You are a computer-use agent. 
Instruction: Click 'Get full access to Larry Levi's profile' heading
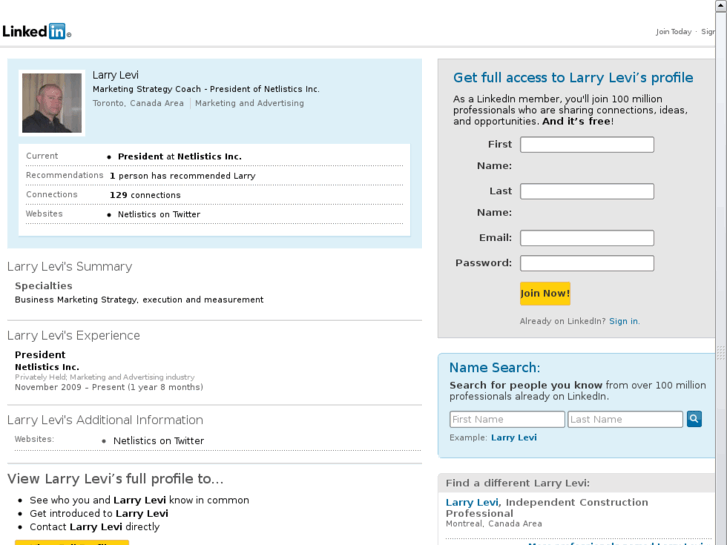[x=573, y=77]
